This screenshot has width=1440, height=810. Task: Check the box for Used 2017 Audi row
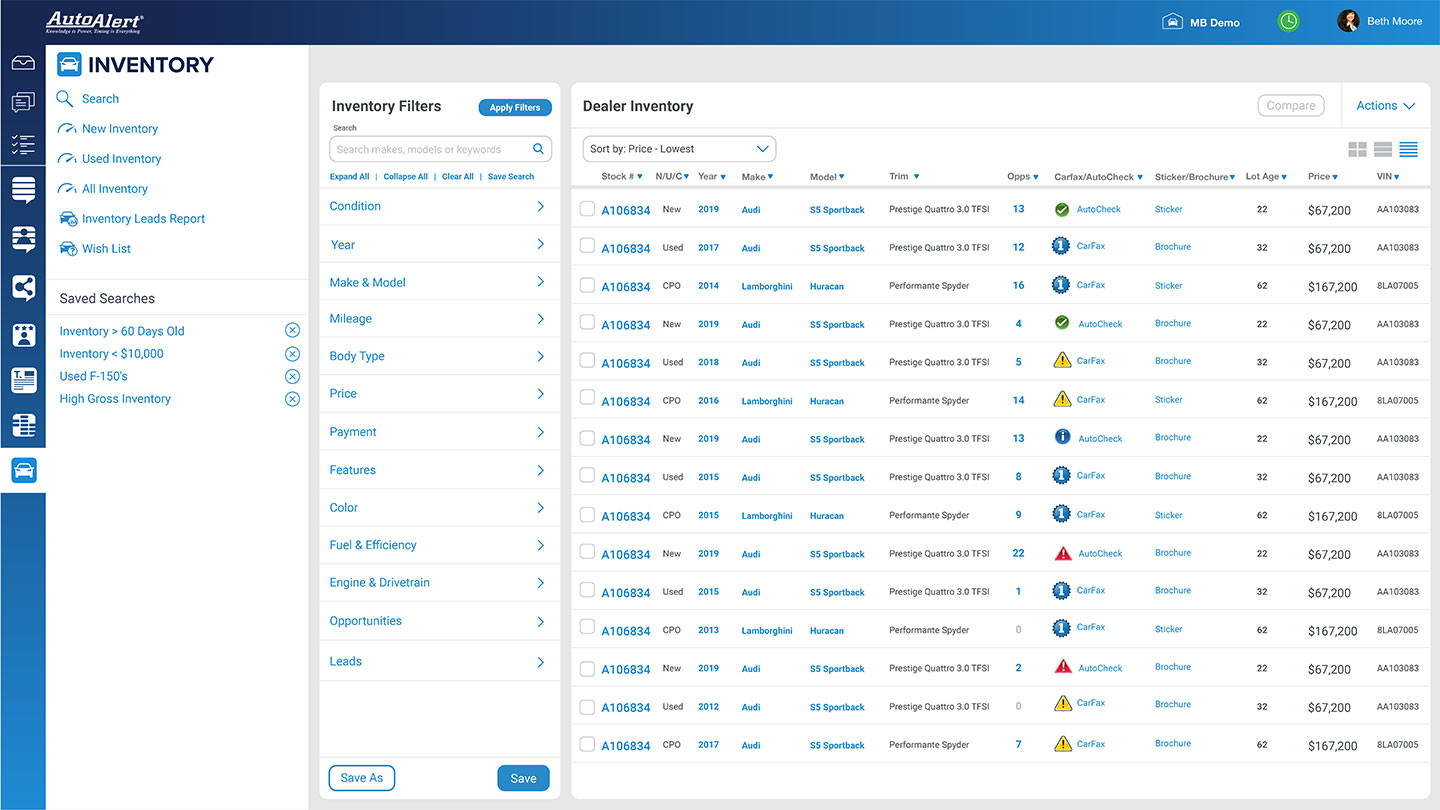pos(587,247)
